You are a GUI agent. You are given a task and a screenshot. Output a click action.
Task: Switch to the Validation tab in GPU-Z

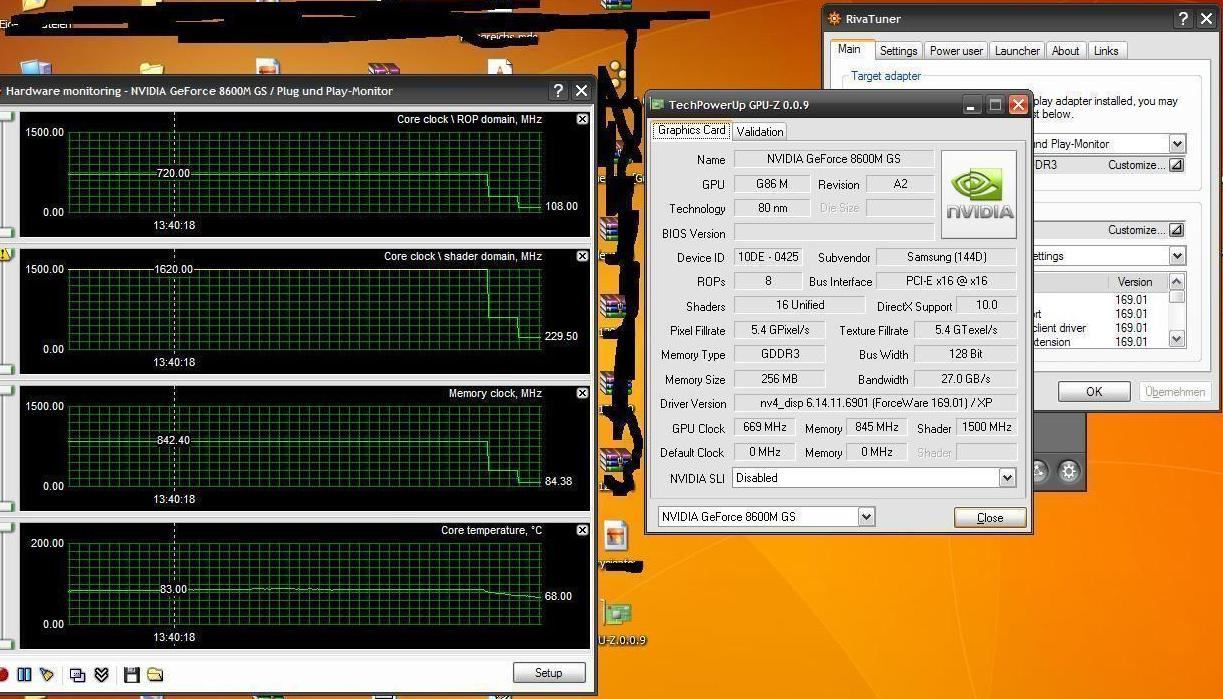(x=760, y=131)
